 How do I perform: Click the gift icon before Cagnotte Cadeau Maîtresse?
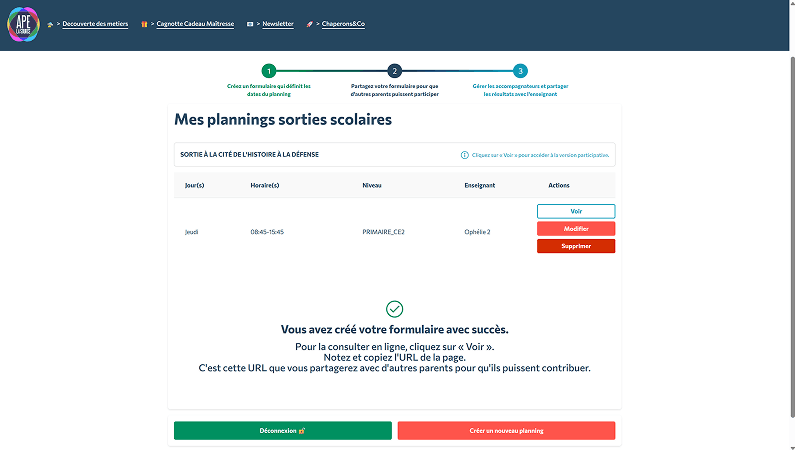coord(144,24)
